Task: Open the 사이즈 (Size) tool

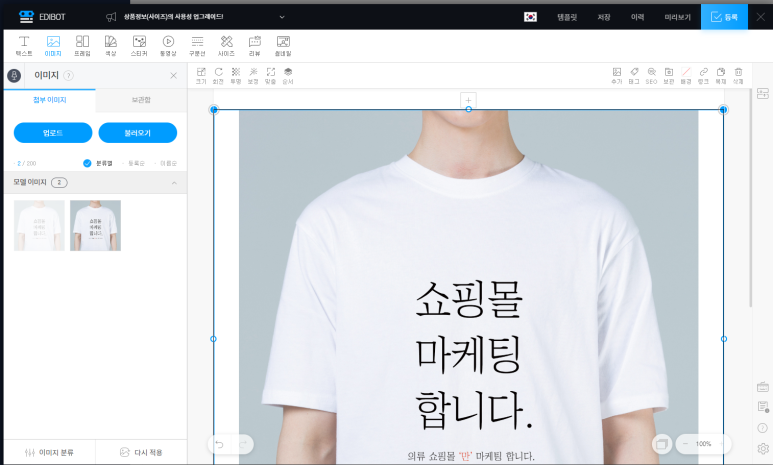Action: (x=226, y=46)
